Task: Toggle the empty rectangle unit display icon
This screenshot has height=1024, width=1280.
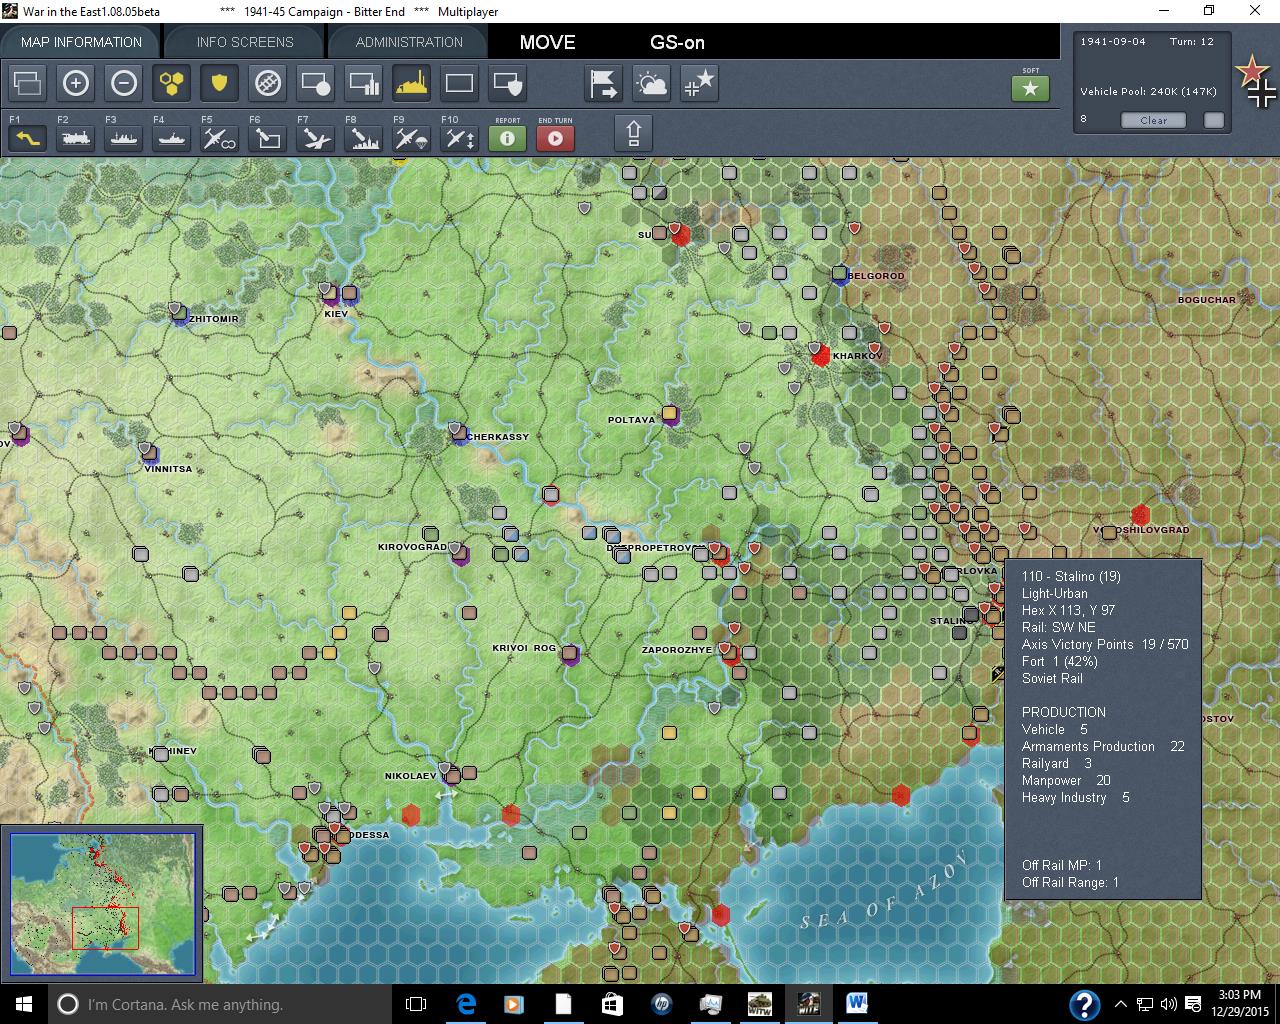Action: point(460,83)
